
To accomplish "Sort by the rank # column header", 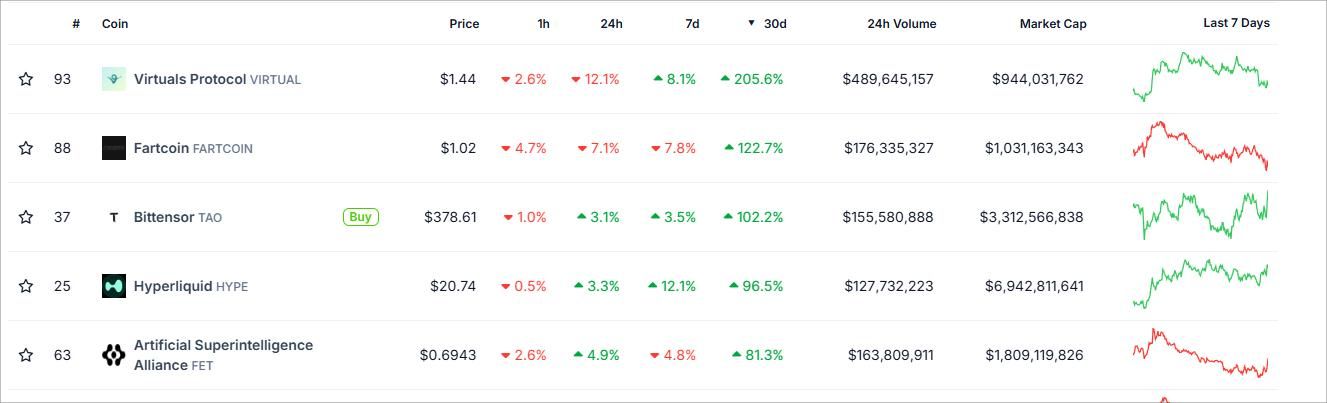I will point(76,23).
